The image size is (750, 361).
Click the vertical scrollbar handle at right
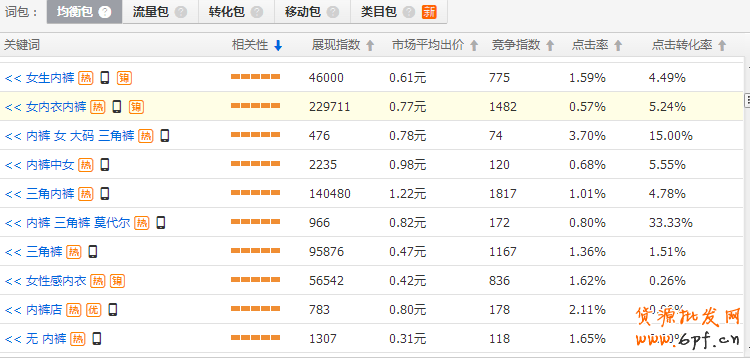(x=747, y=99)
